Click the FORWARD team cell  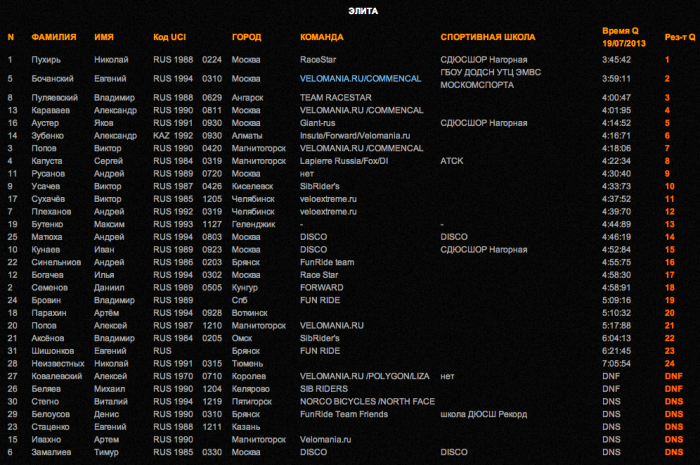click(x=321, y=288)
